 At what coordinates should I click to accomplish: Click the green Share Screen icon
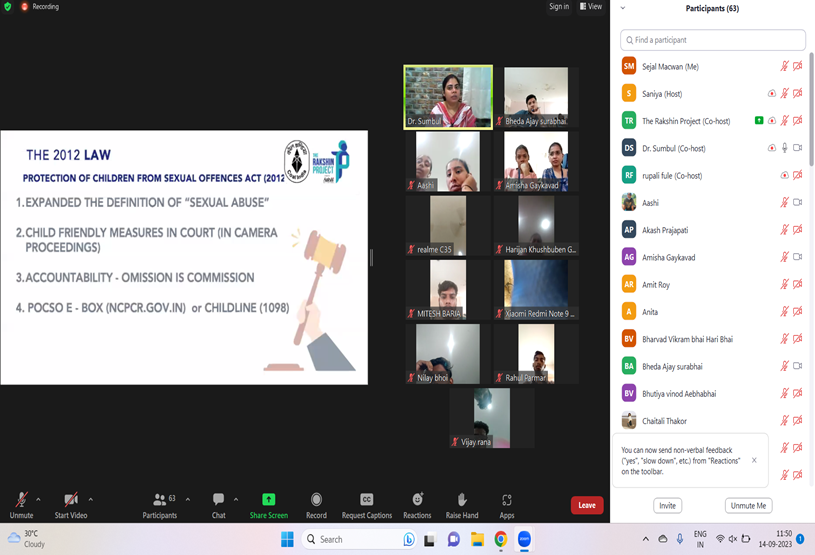coord(269,499)
